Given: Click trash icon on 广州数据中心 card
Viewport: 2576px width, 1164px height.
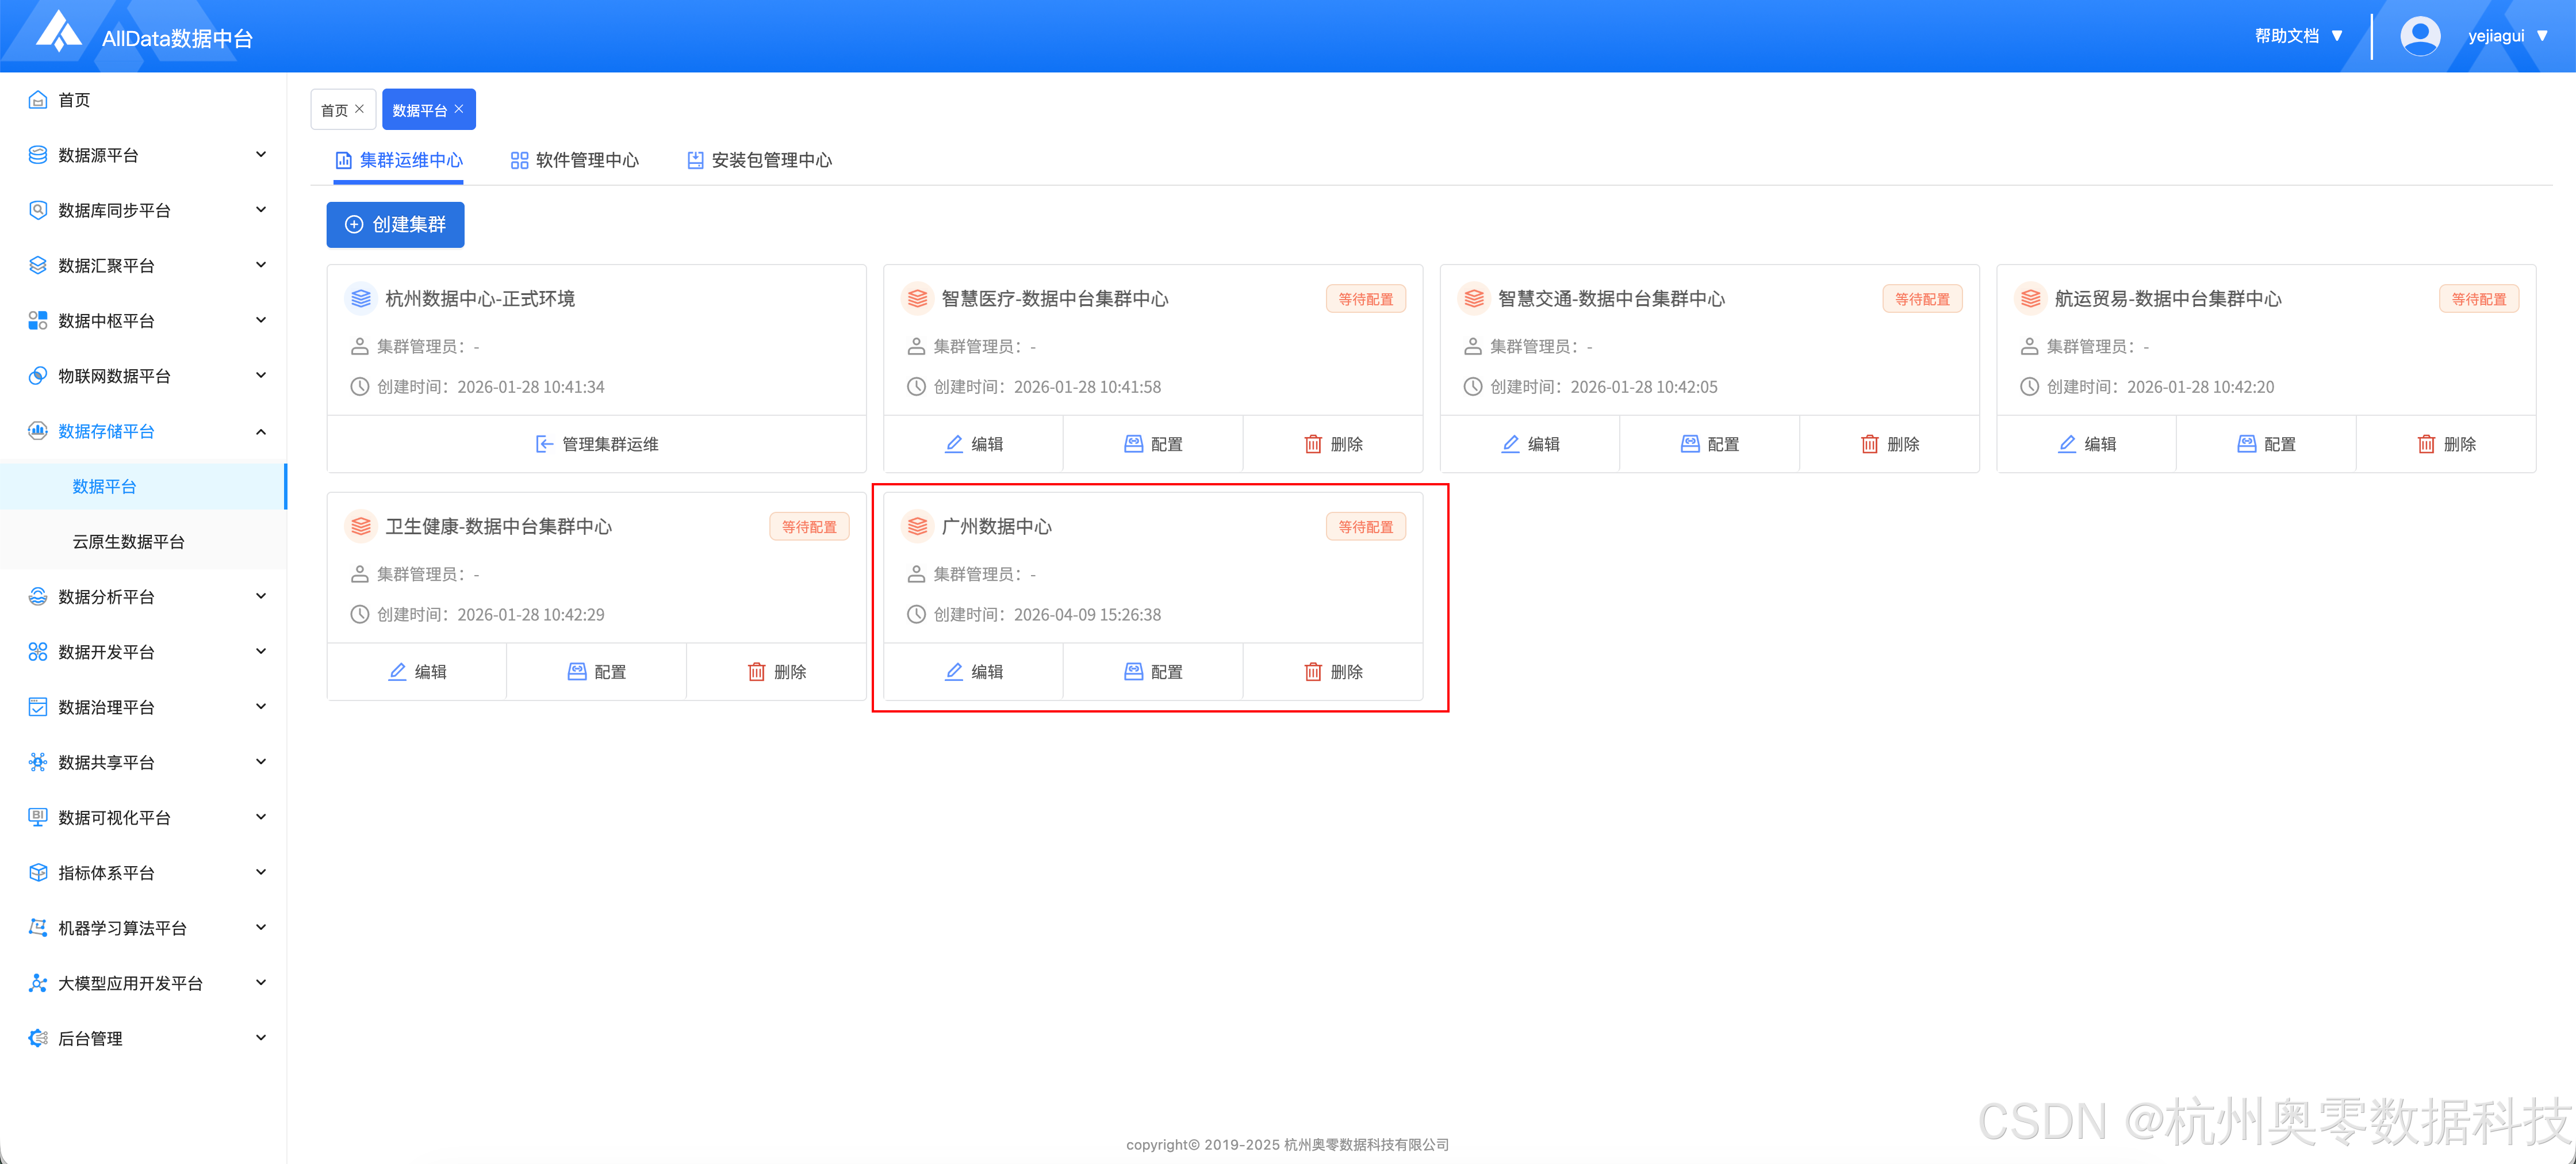Looking at the screenshot, I should click(x=1313, y=672).
